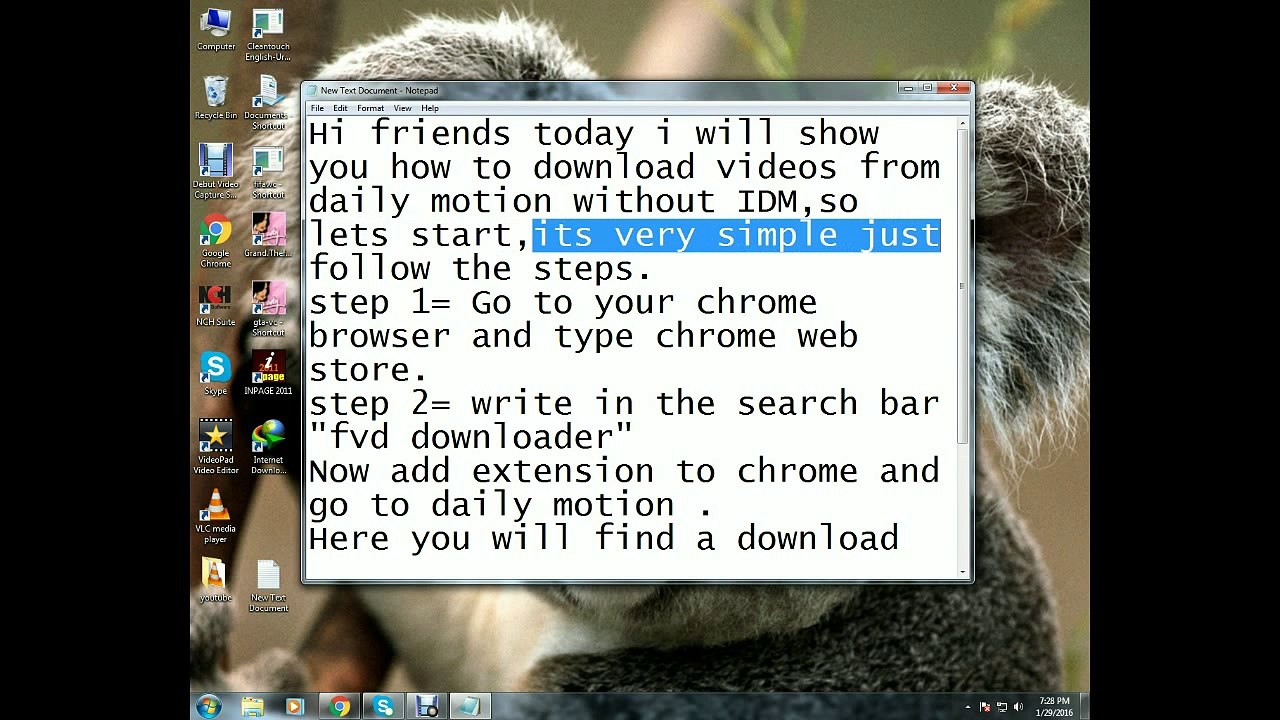Viewport: 1280px width, 720px height.
Task: Open the View menu
Action: pyautogui.click(x=402, y=108)
